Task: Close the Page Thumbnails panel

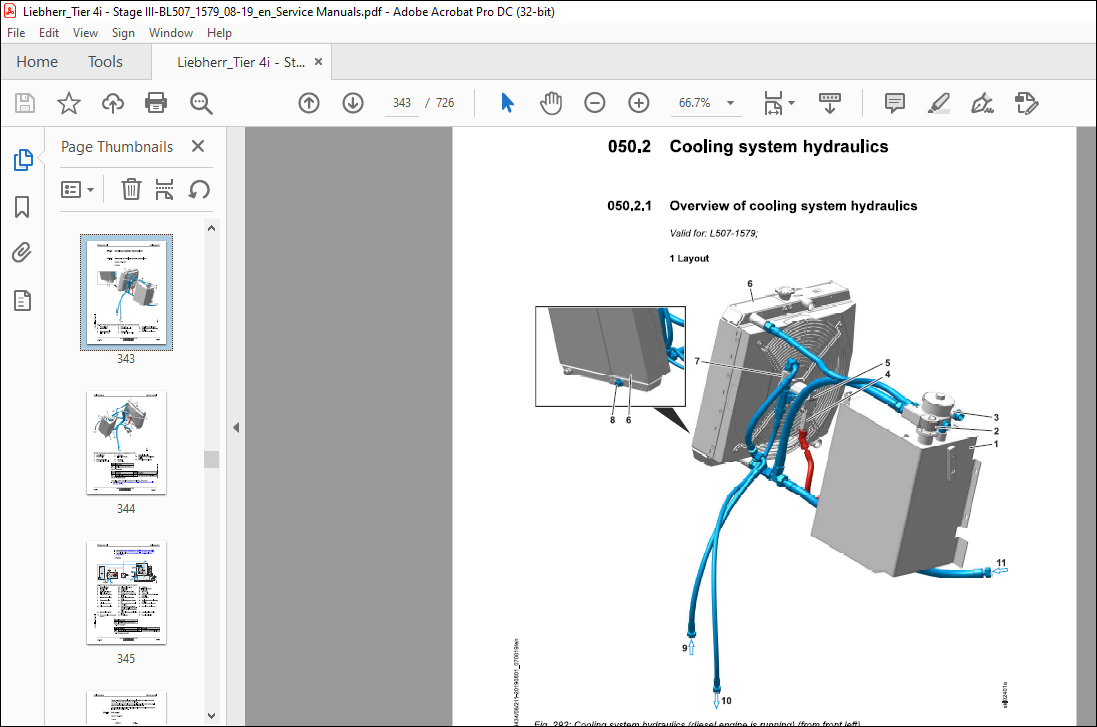Action: (198, 146)
